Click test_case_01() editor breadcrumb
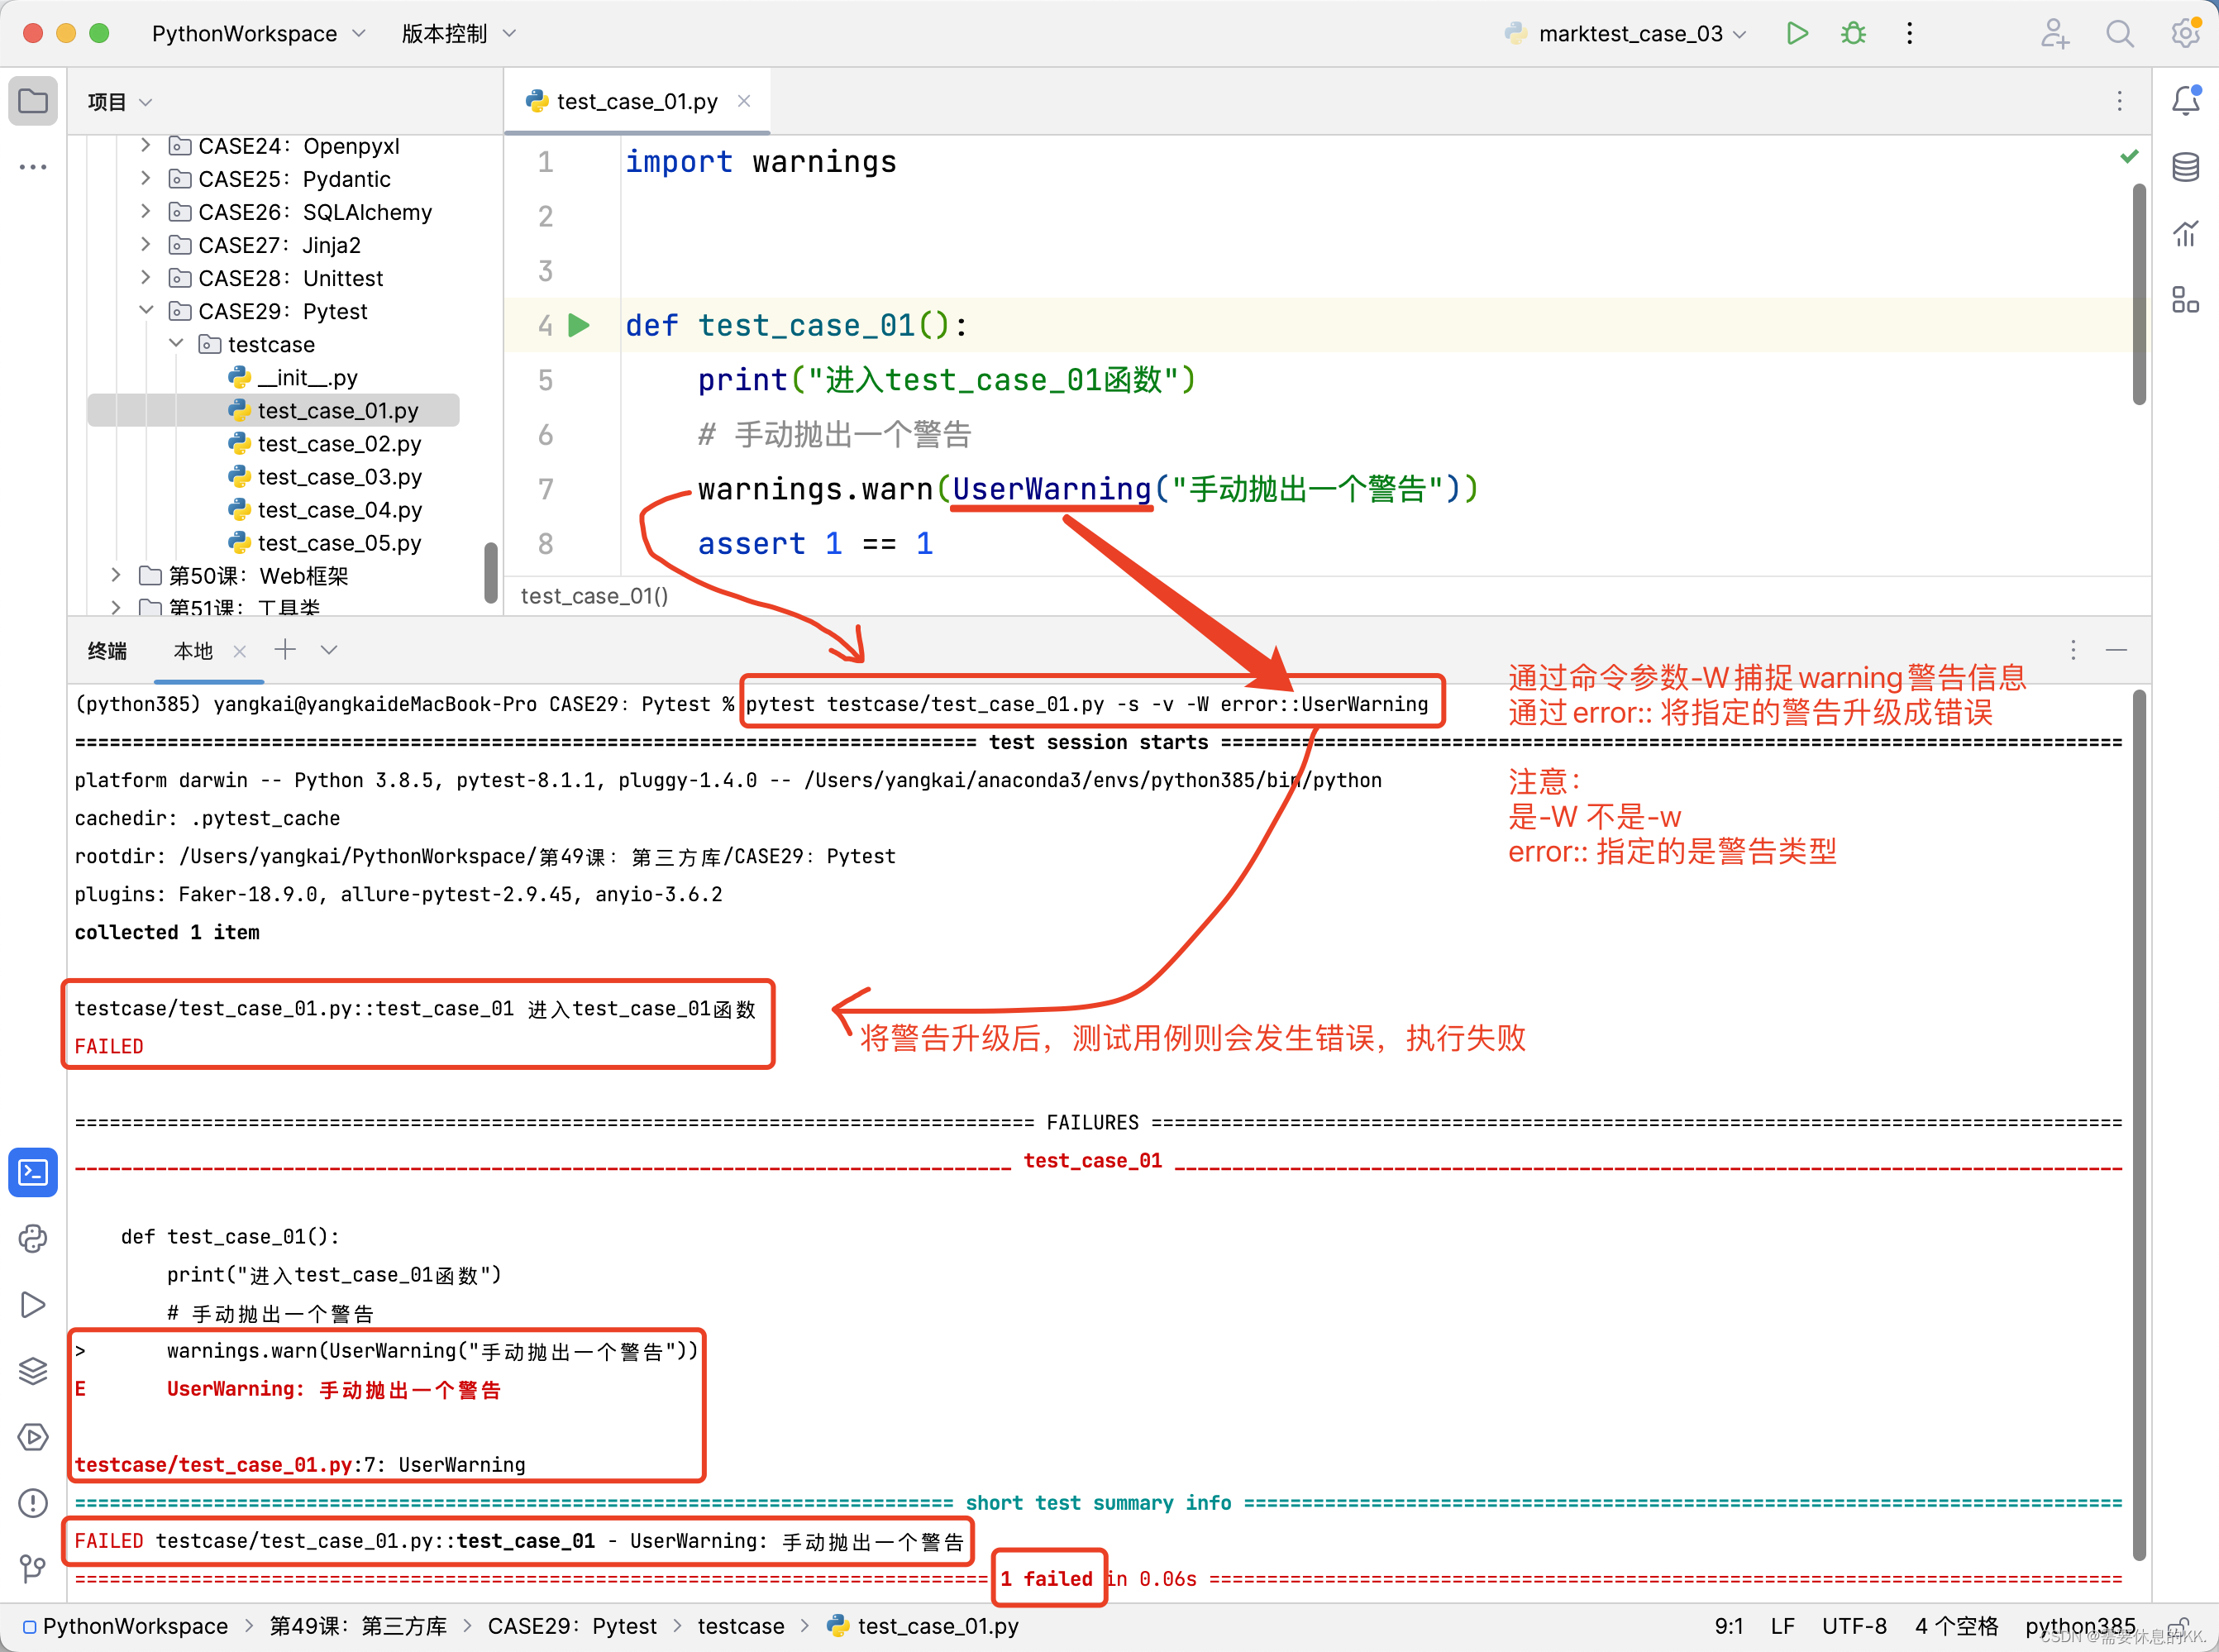The height and width of the screenshot is (1652, 2219). pyautogui.click(x=594, y=596)
